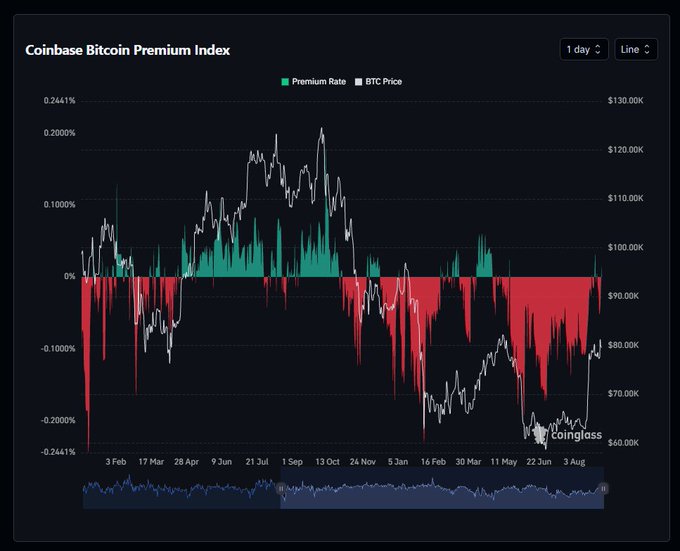Open the Line chart type dropdown
Viewport: 680px width, 551px height.
[636, 49]
